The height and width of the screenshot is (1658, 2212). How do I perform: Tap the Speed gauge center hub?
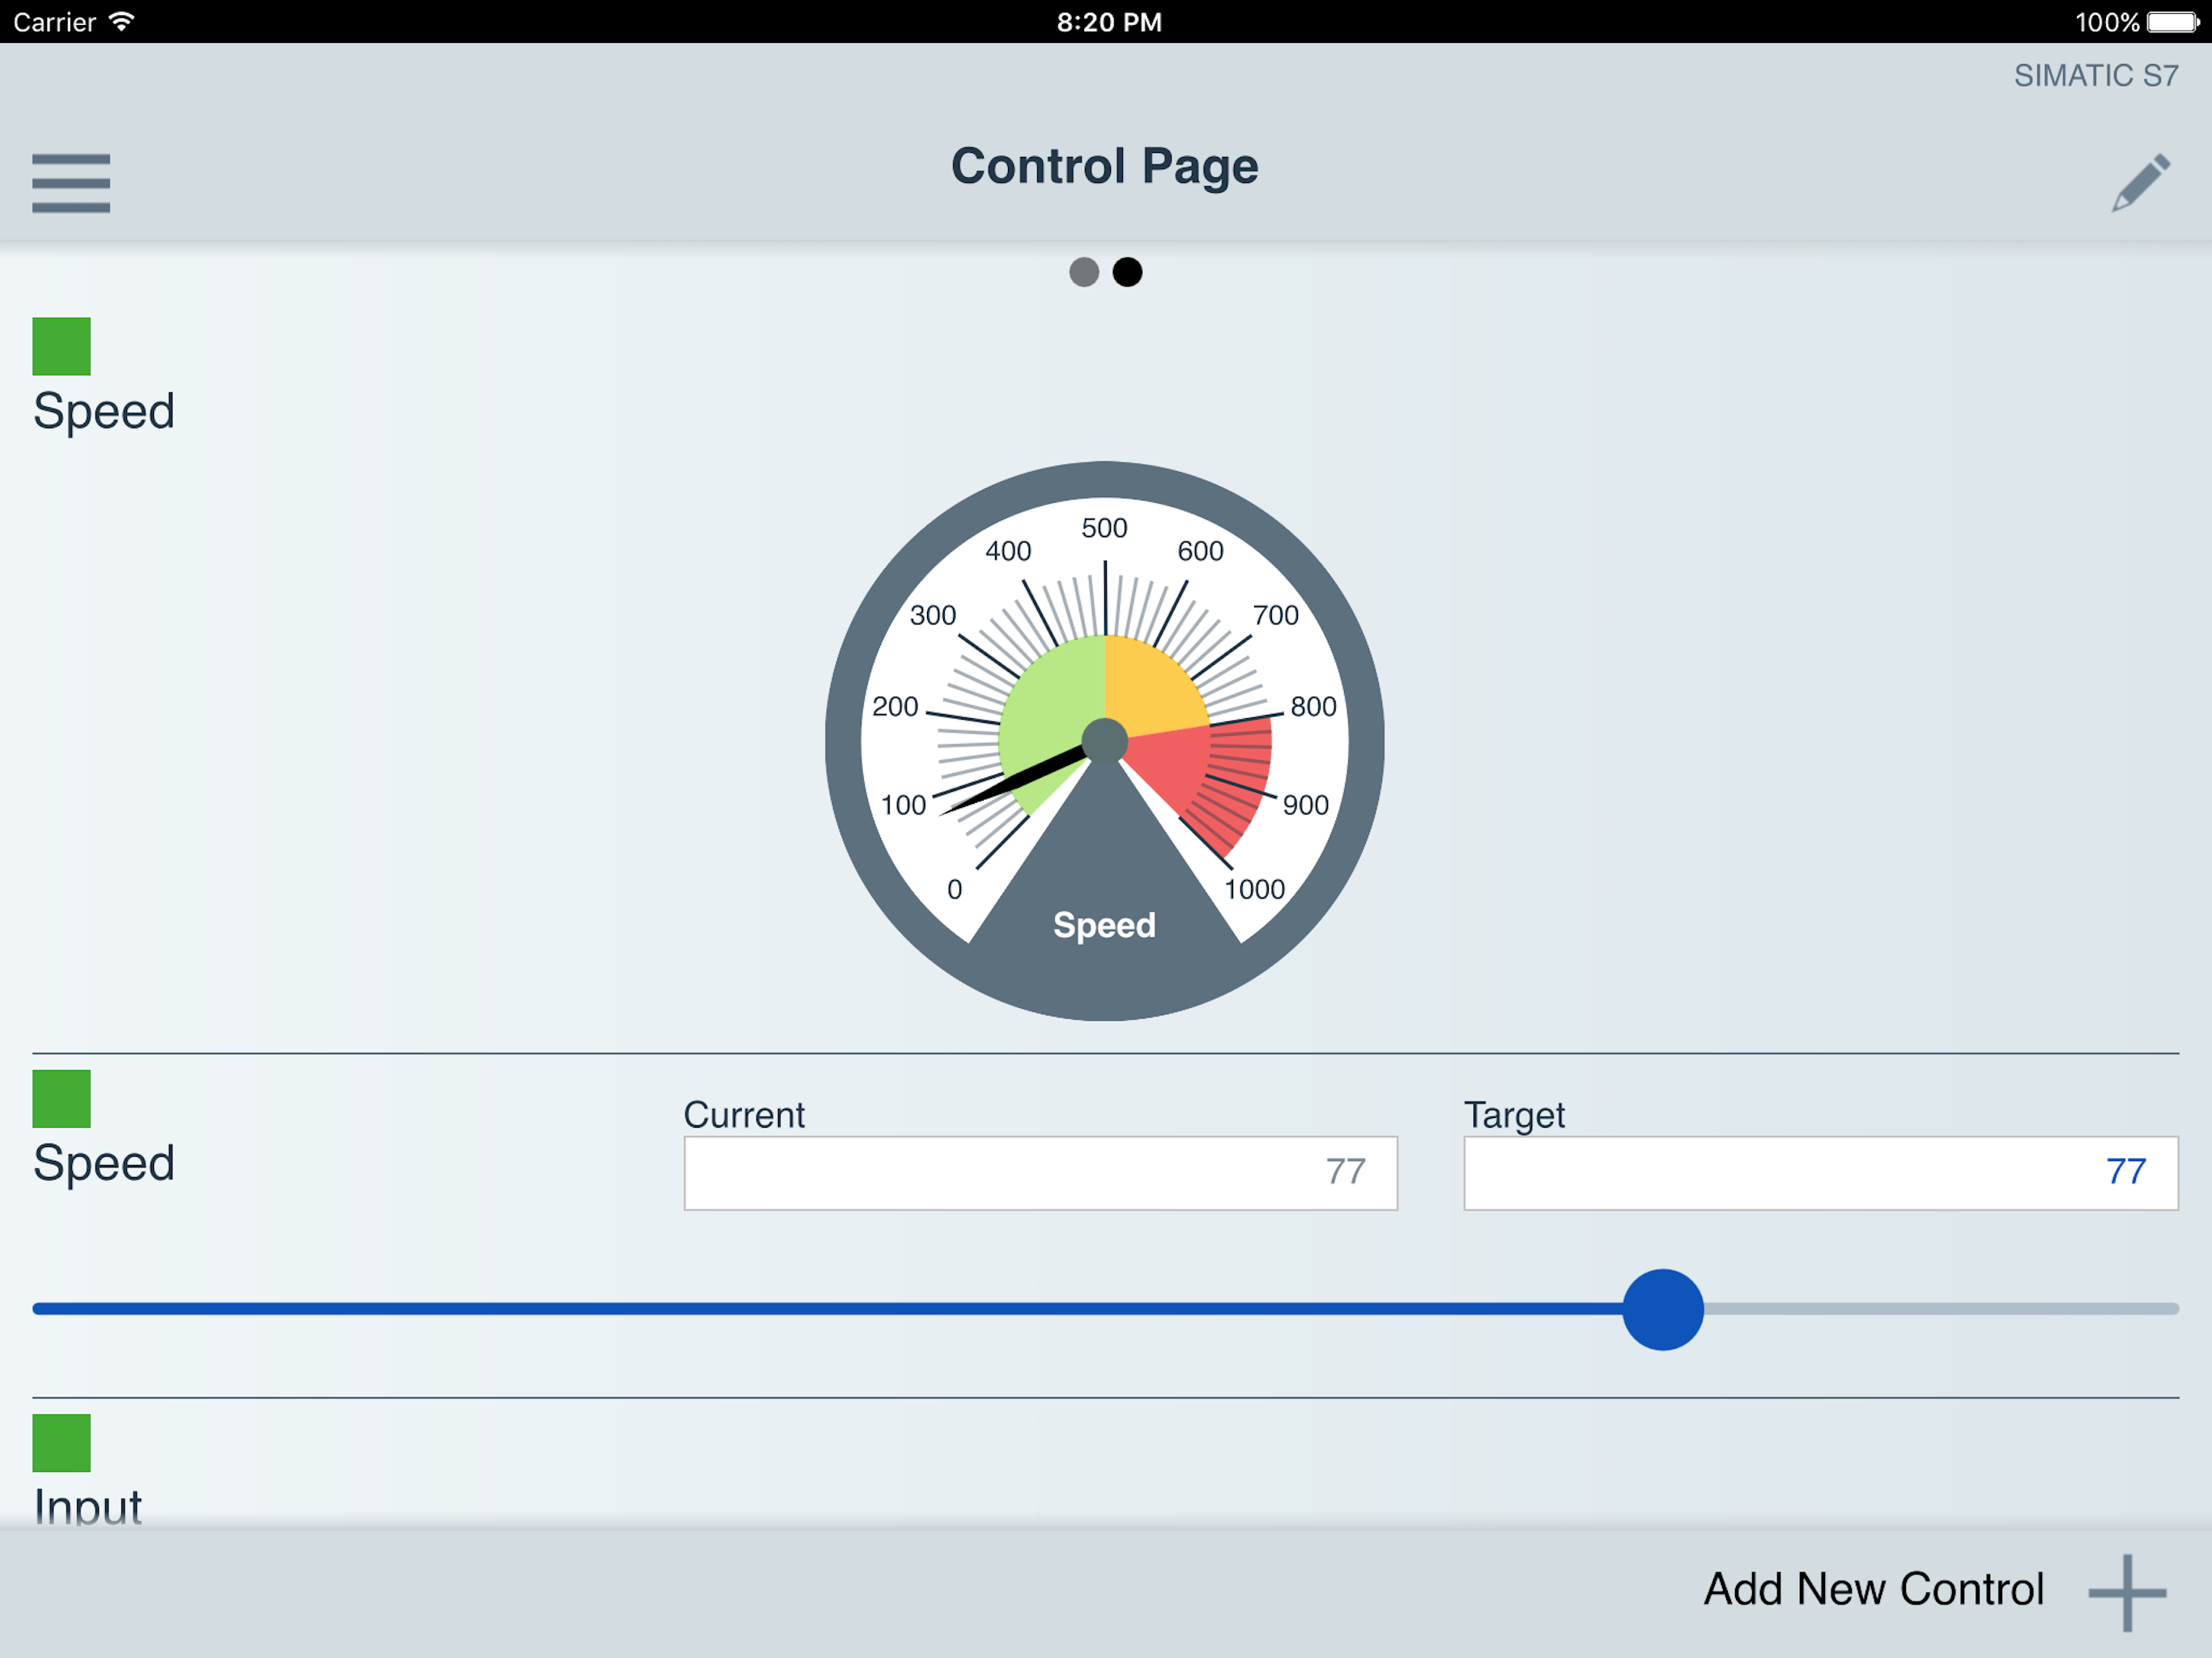1105,741
